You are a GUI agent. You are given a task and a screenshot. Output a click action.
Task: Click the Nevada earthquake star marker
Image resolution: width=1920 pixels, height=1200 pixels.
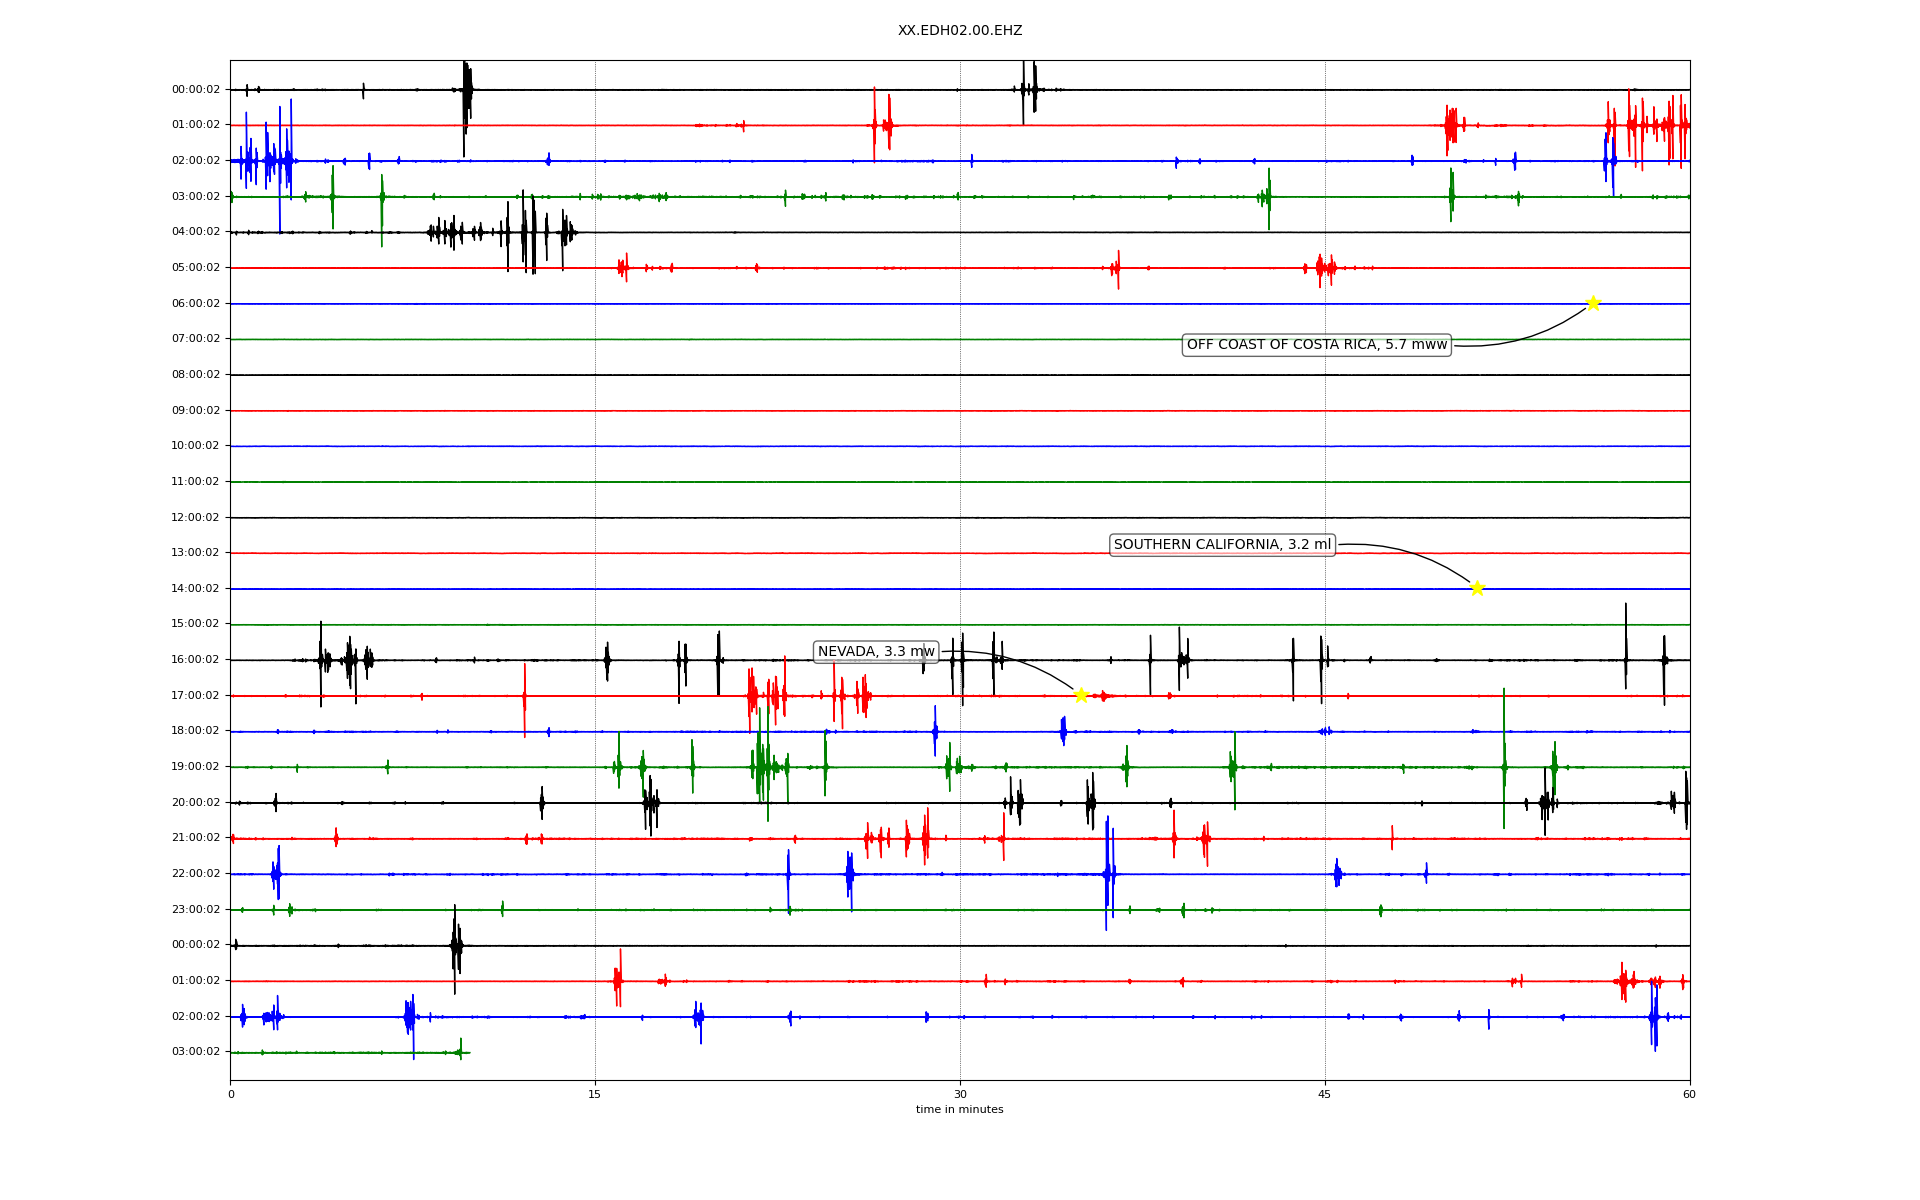pyautogui.click(x=1081, y=695)
